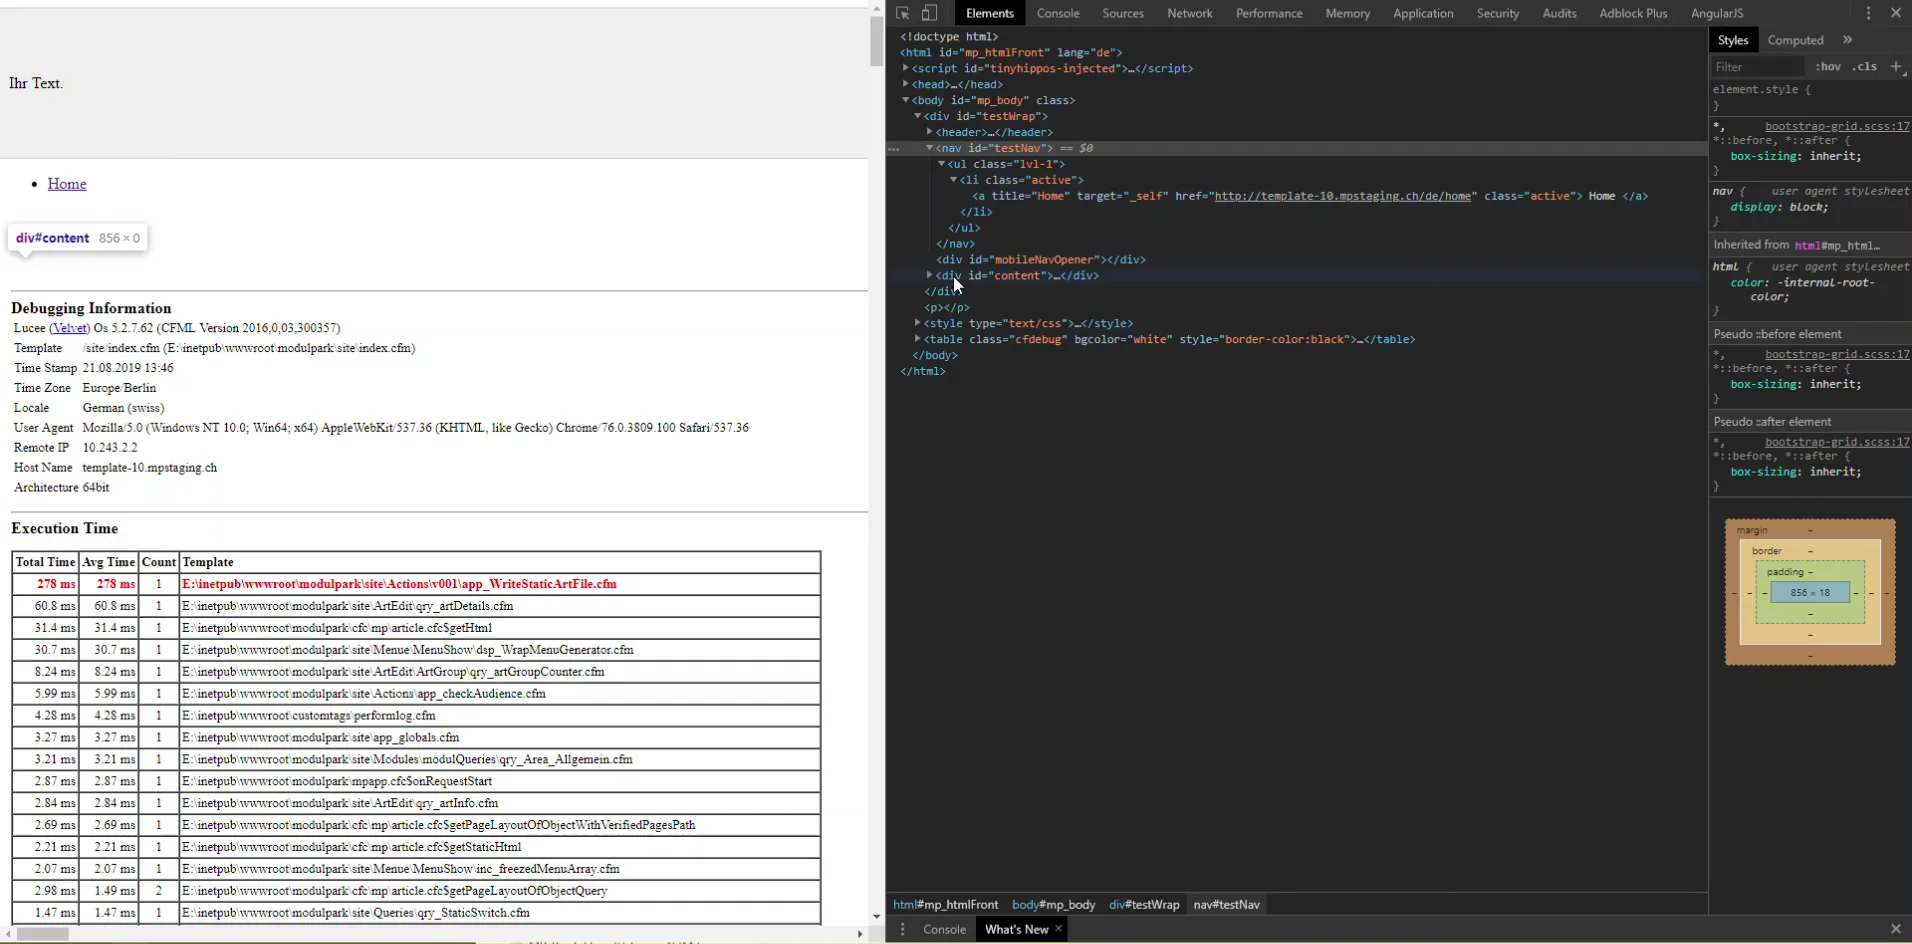1912x944 pixels.
Task: Close the What's New drawer tab
Action: click(x=1058, y=929)
